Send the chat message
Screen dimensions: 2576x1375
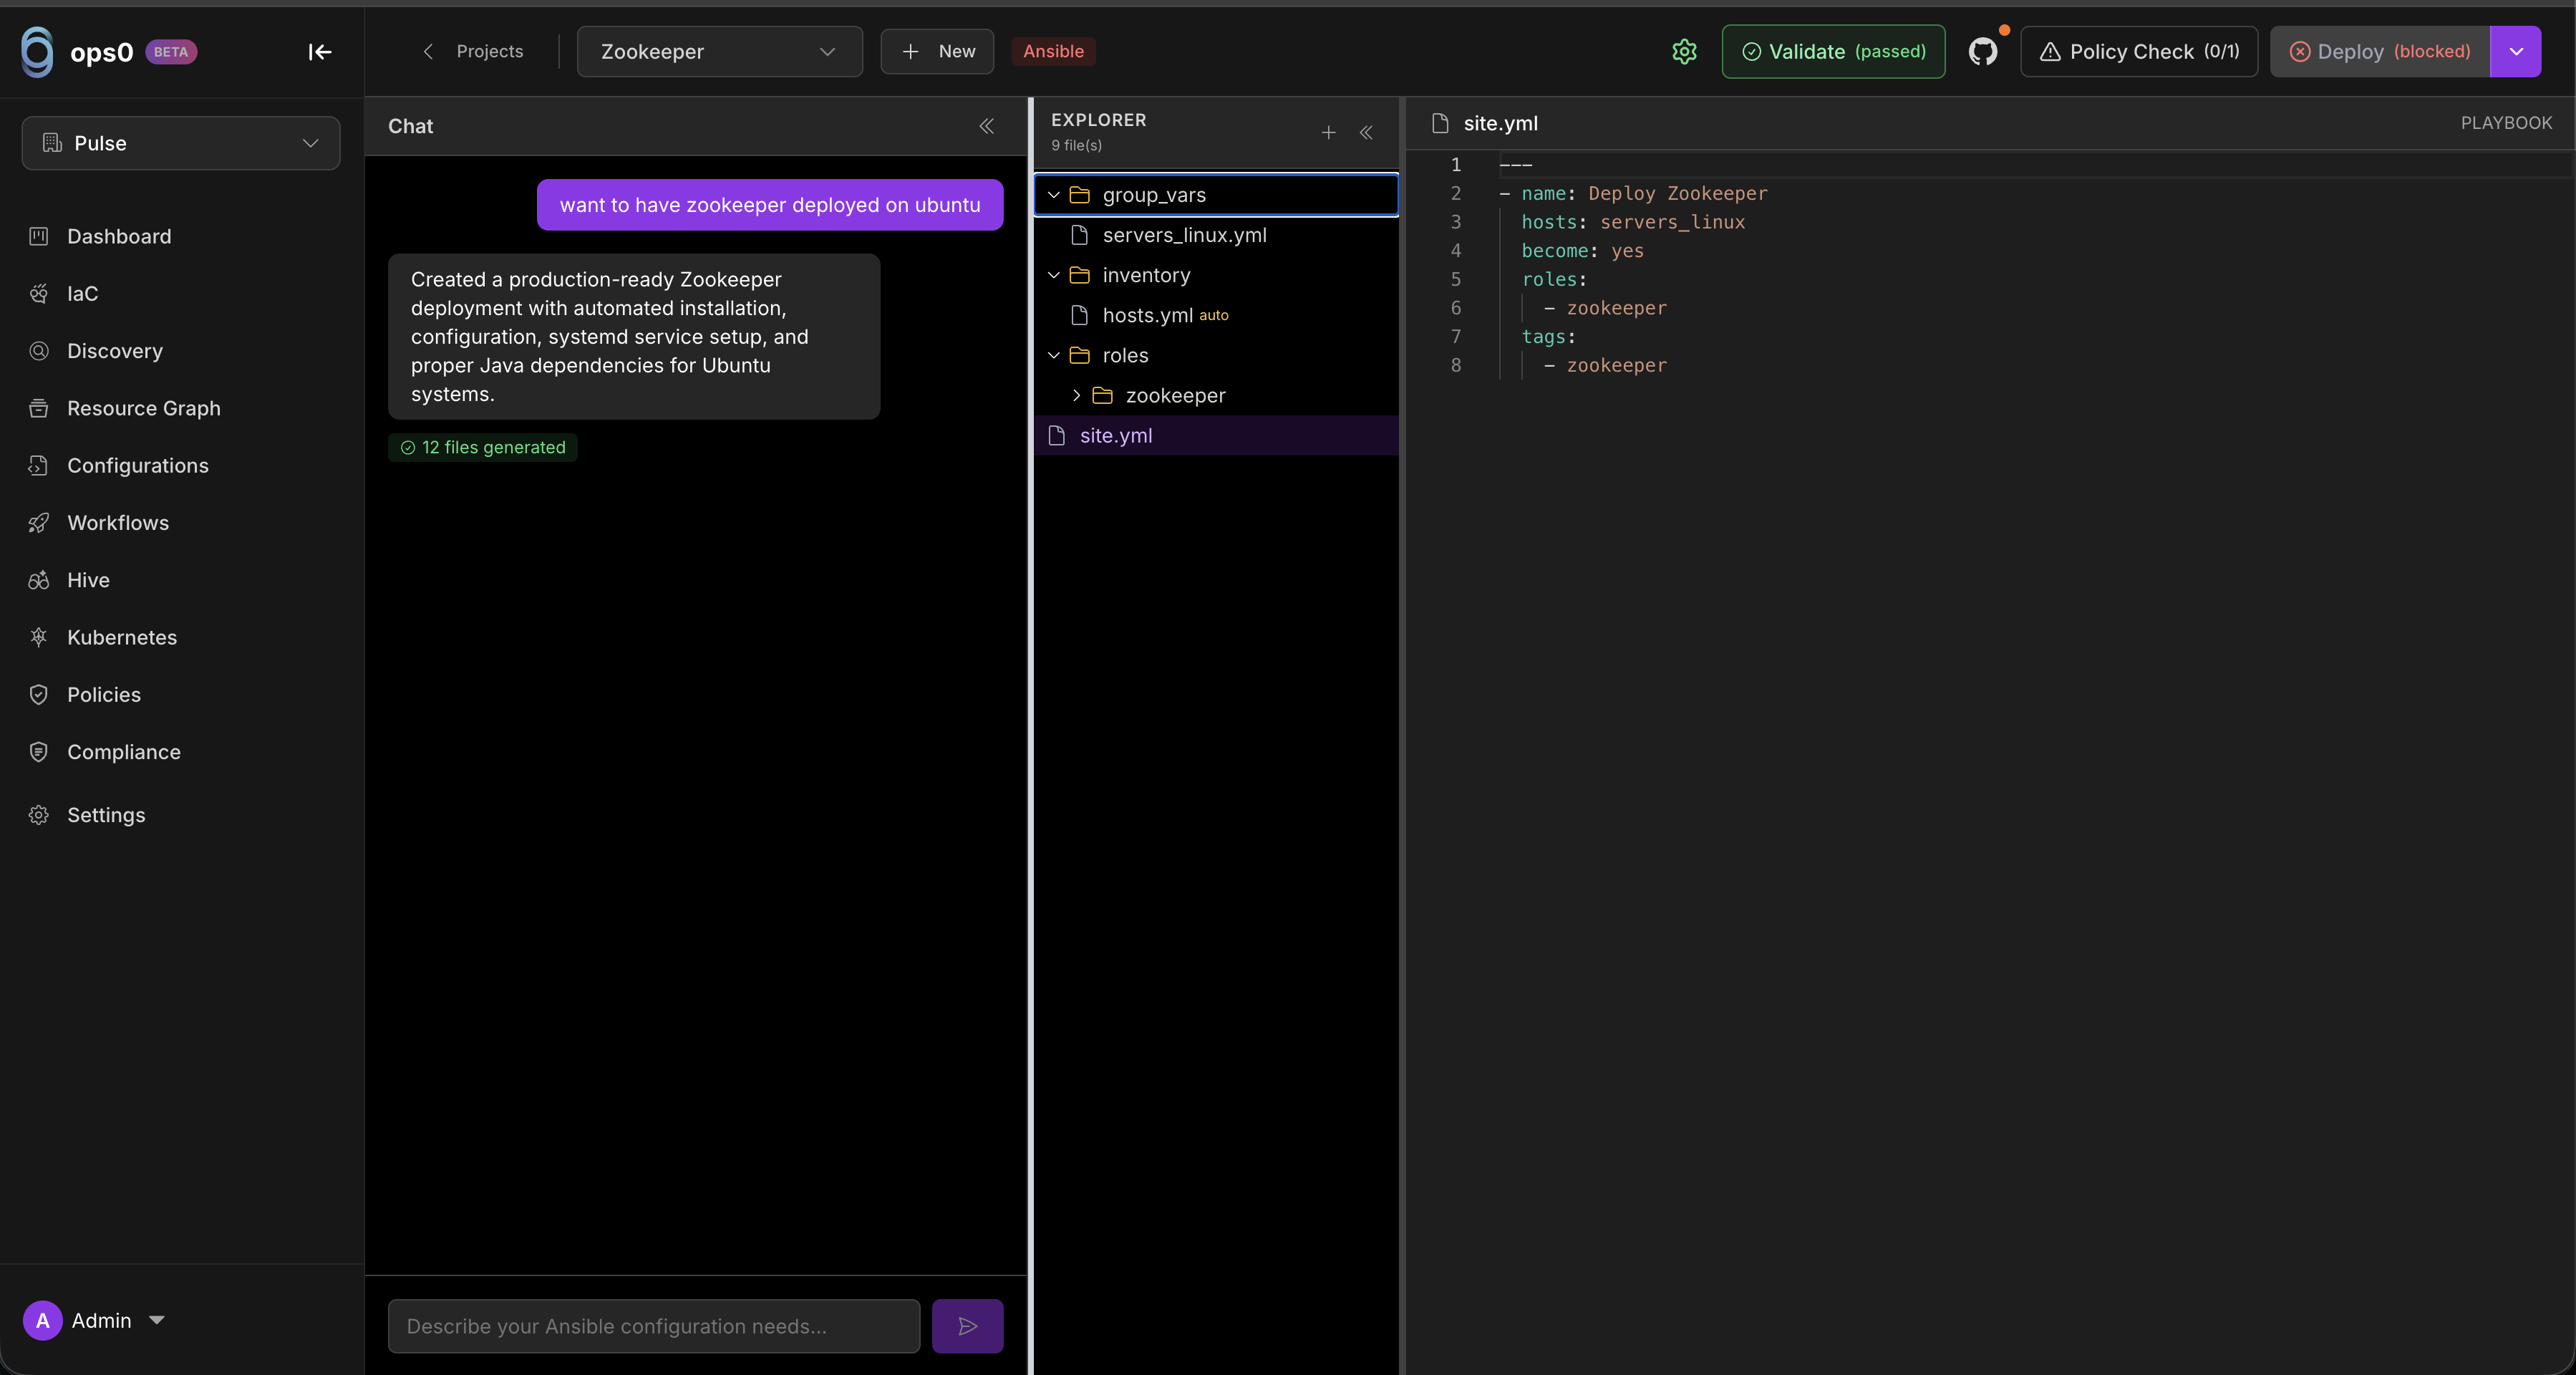[x=967, y=1325]
